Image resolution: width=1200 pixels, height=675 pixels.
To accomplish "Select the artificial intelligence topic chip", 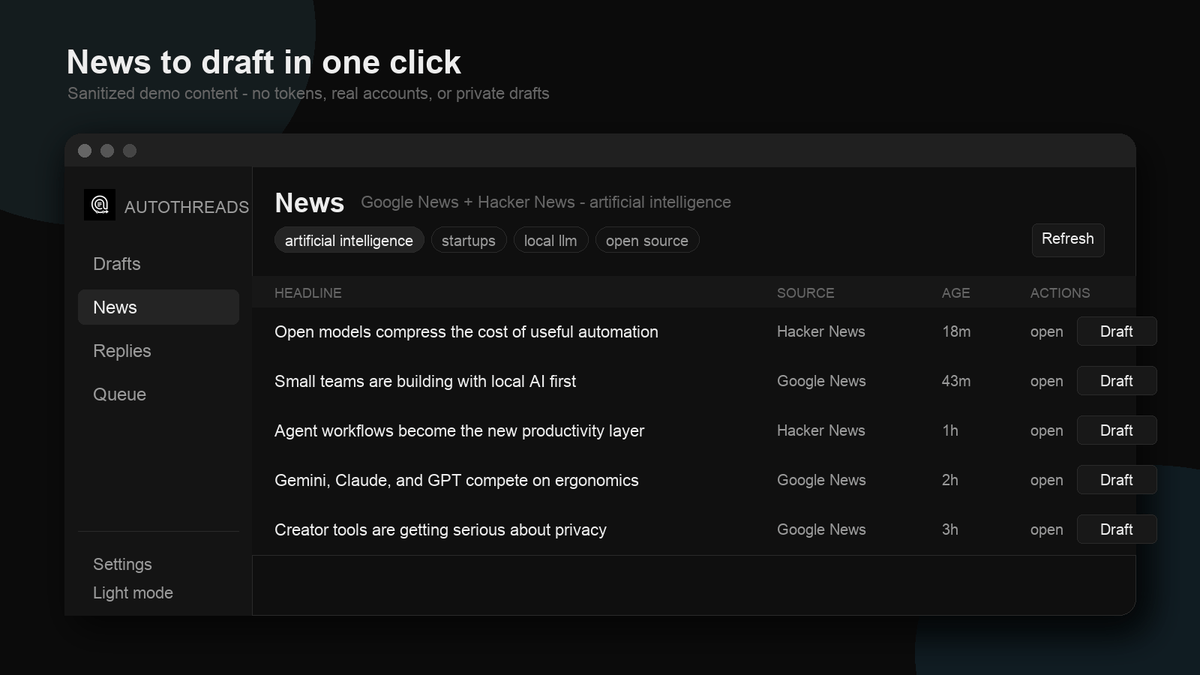I will pyautogui.click(x=349, y=240).
